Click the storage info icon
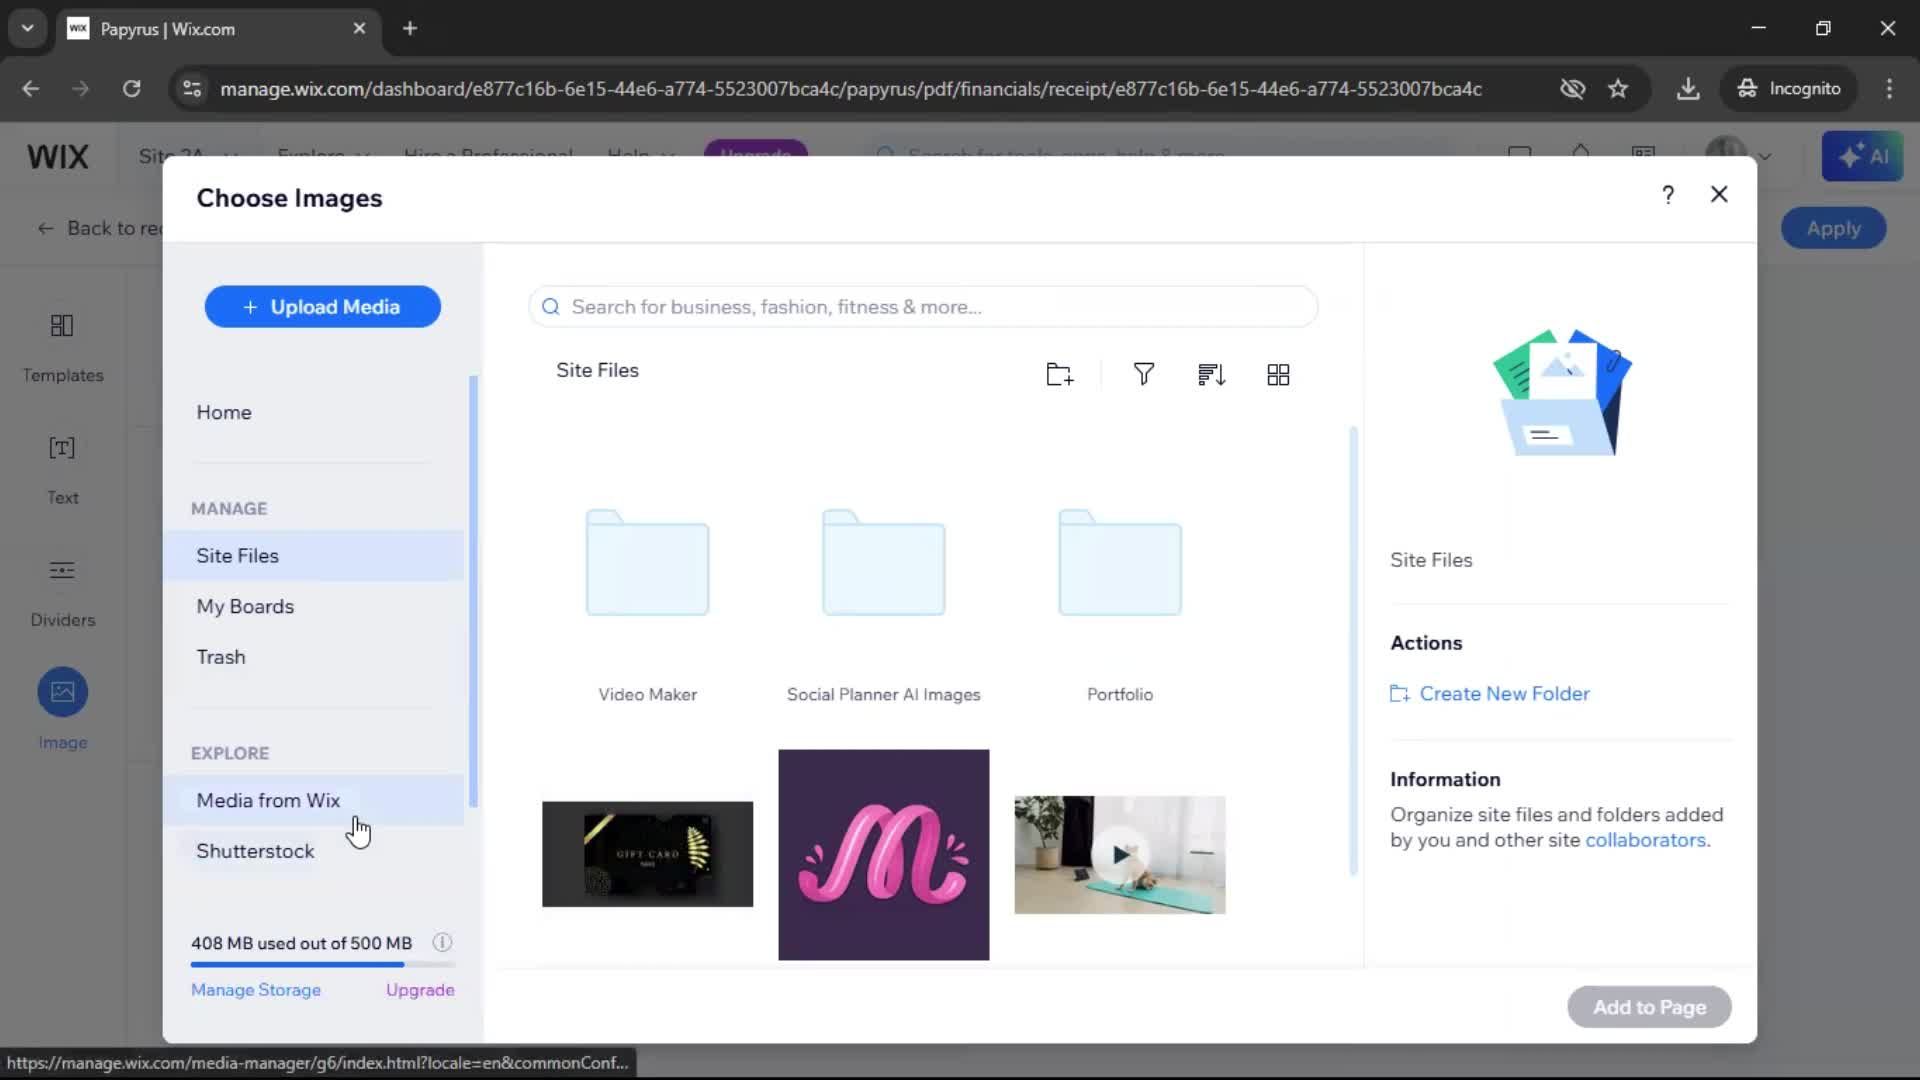 [442, 942]
